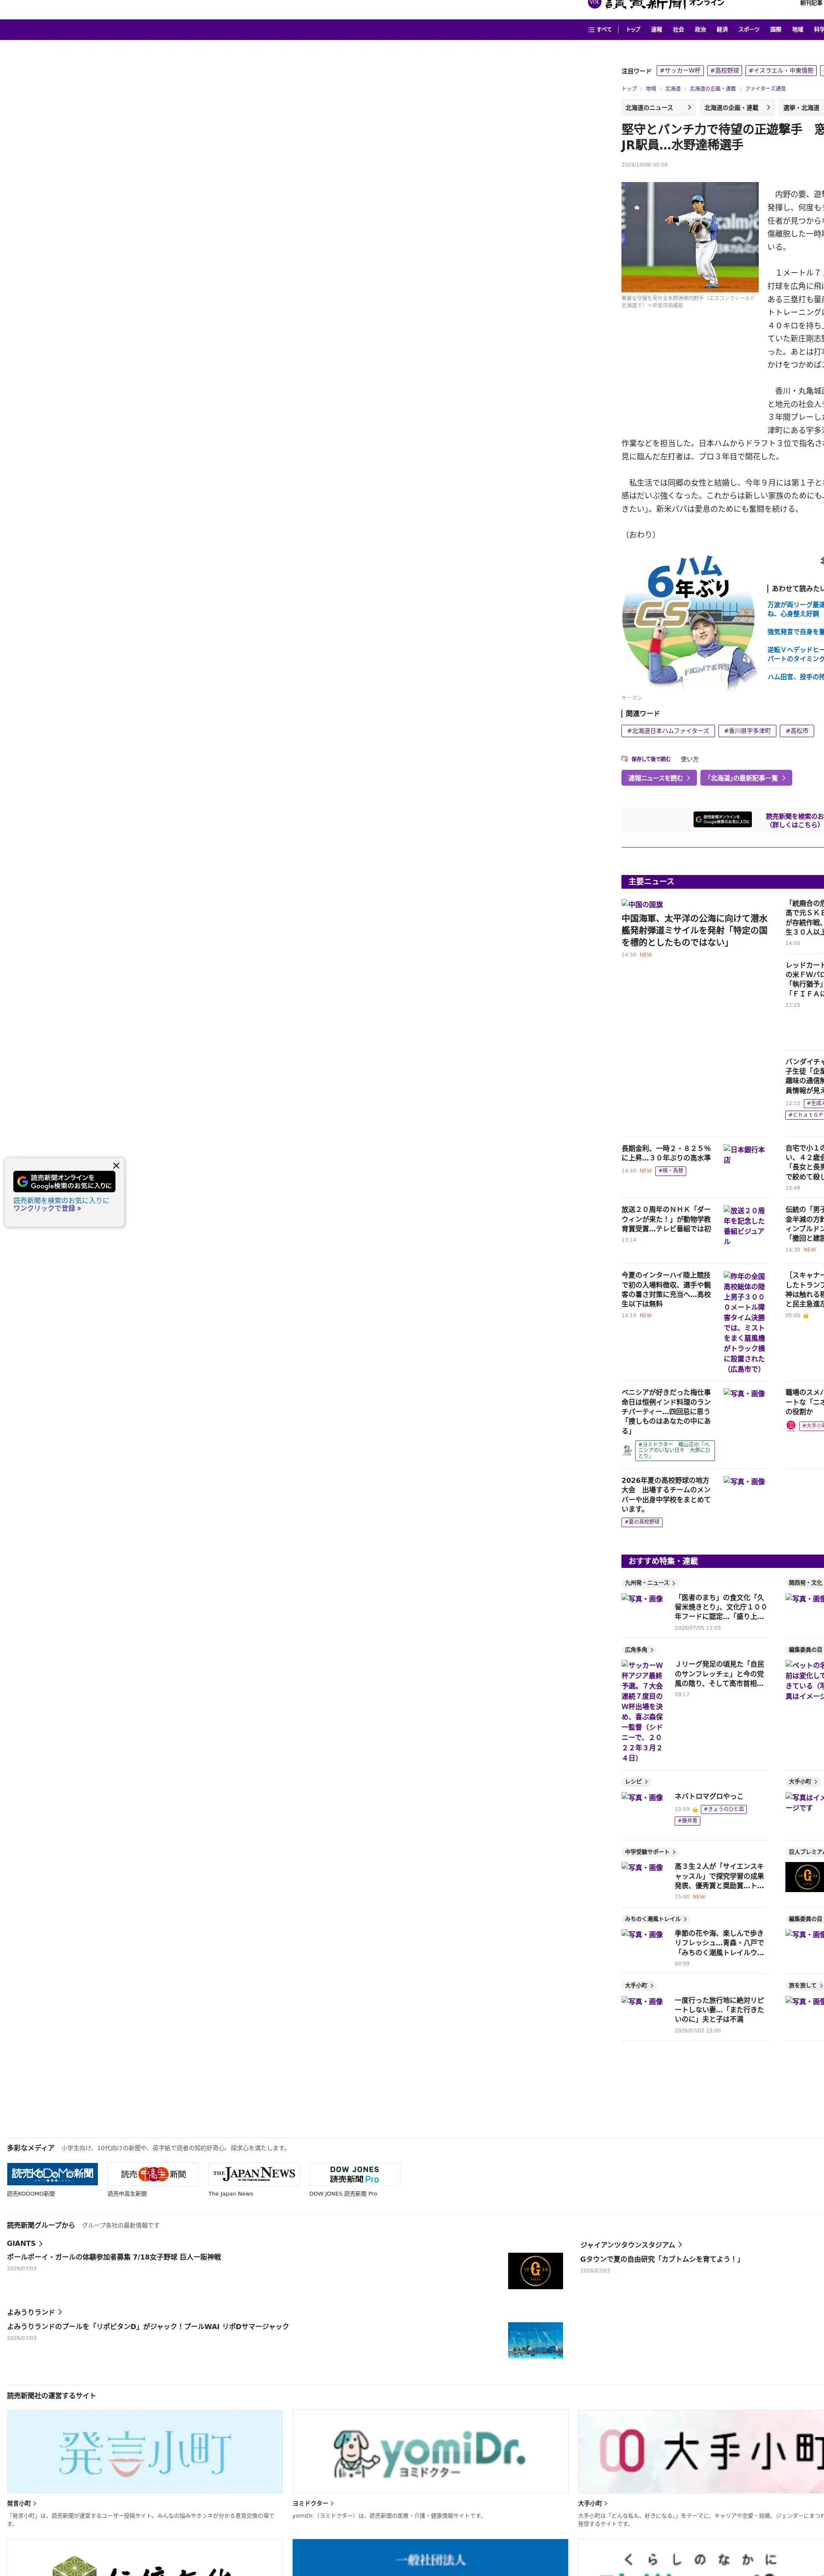Screen dimensions: 824x2576
Task: Click the #サッカーW杯 trending tag
Action: pyautogui.click(x=680, y=71)
